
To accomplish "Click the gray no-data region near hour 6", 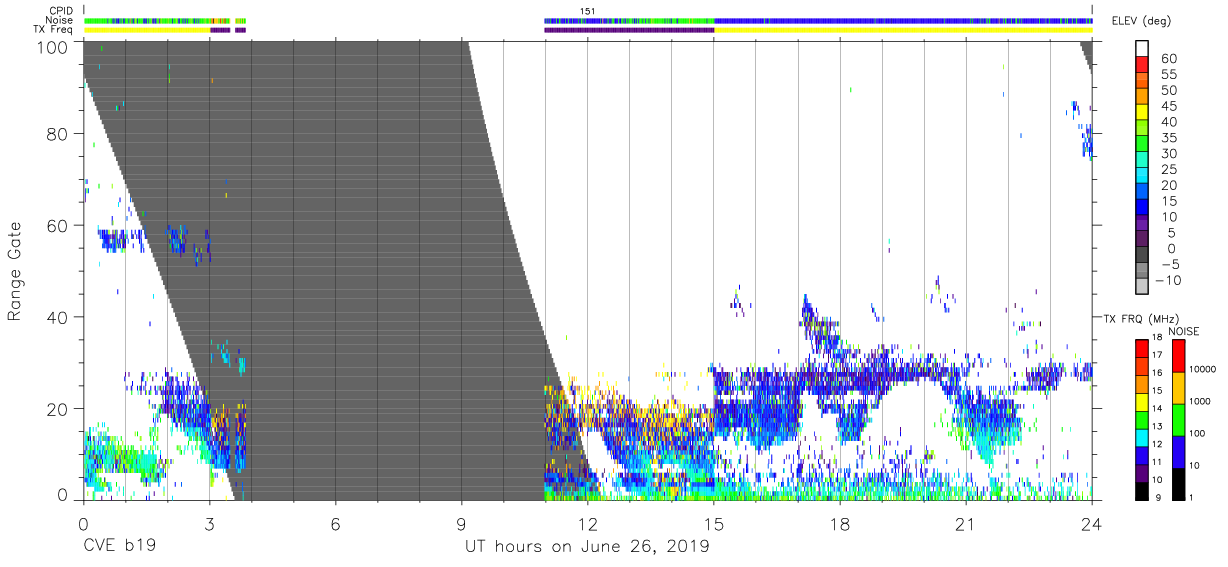I will [335, 270].
